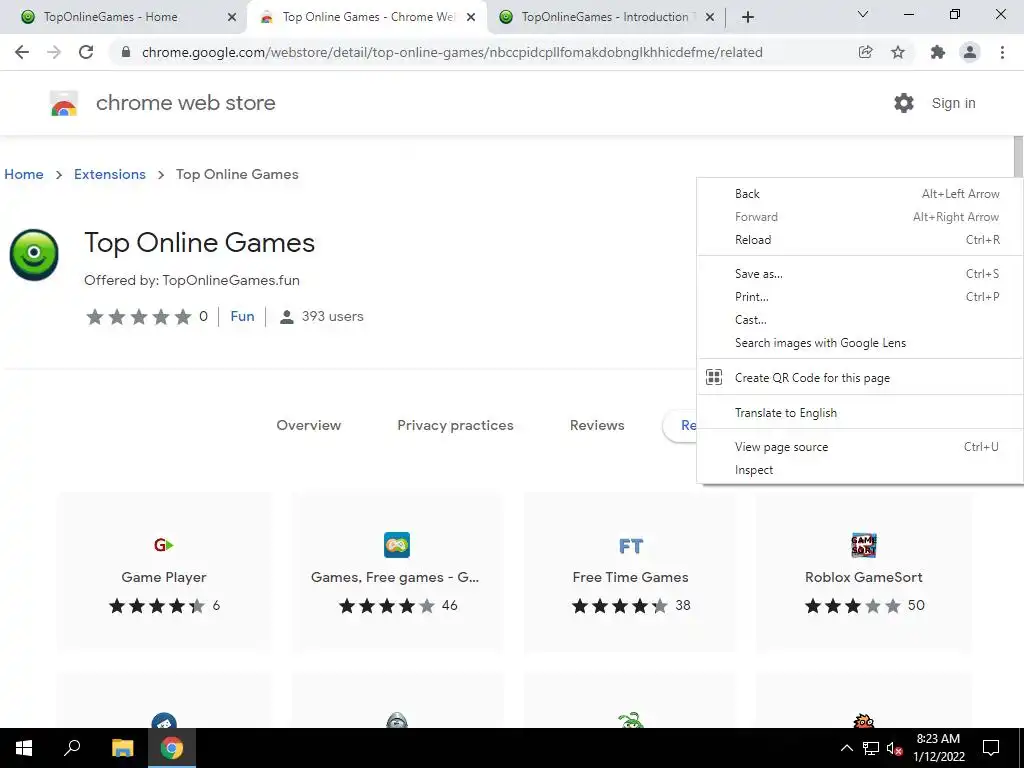
Task: Select Cast... in the context menu
Action: (x=860, y=319)
